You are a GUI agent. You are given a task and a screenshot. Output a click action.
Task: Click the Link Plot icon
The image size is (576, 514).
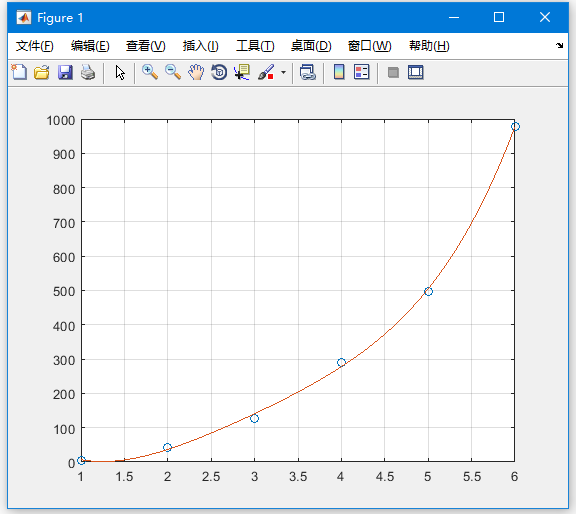[x=307, y=72]
